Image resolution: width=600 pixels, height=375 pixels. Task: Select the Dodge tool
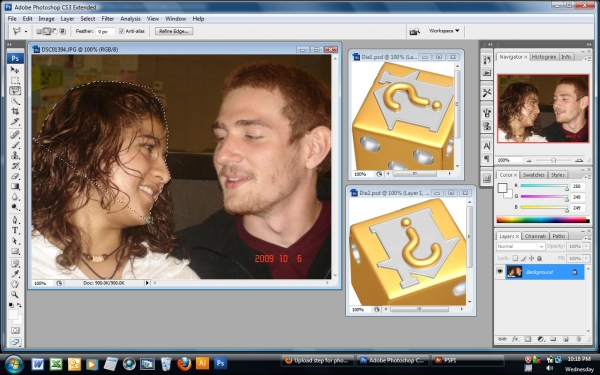coord(15,207)
